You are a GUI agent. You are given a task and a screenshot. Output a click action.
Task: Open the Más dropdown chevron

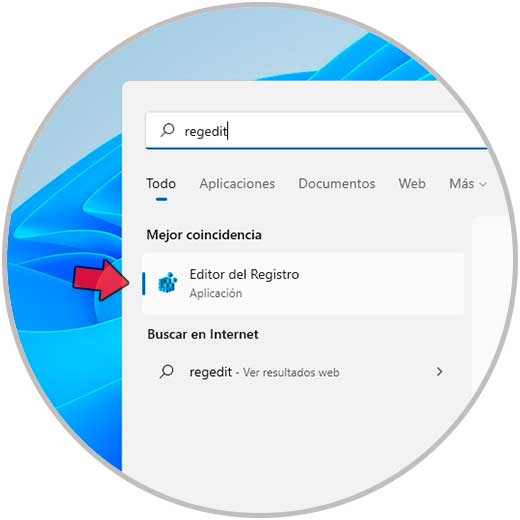(x=483, y=184)
